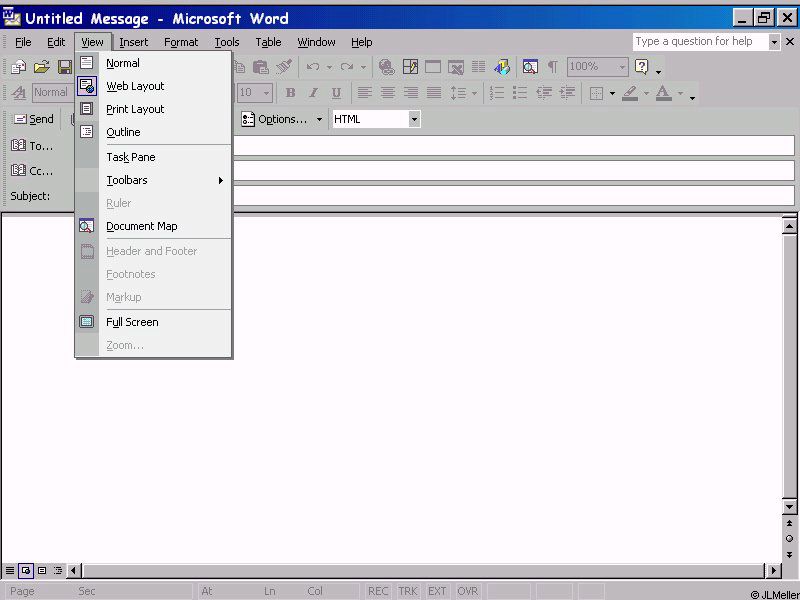This screenshot has width=800, height=600.
Task: Choose Full Screen in the View menu
Action: [x=132, y=322]
